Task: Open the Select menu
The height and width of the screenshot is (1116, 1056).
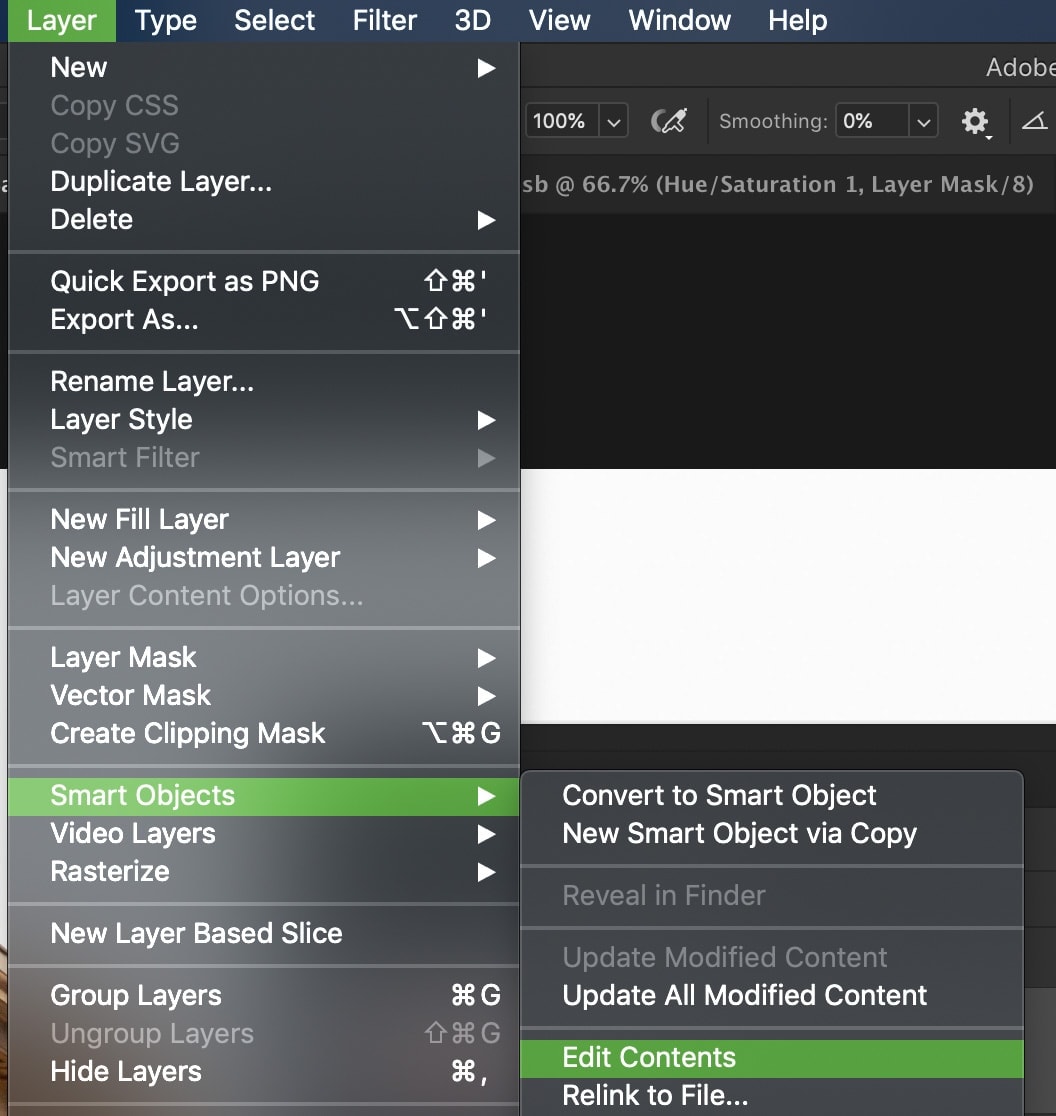Action: pos(275,21)
